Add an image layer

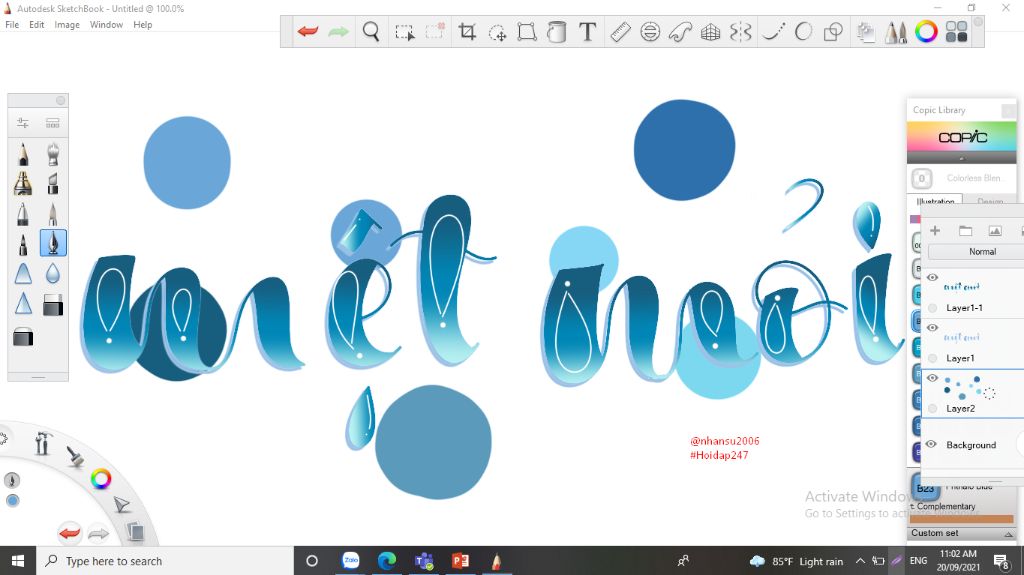coord(995,231)
